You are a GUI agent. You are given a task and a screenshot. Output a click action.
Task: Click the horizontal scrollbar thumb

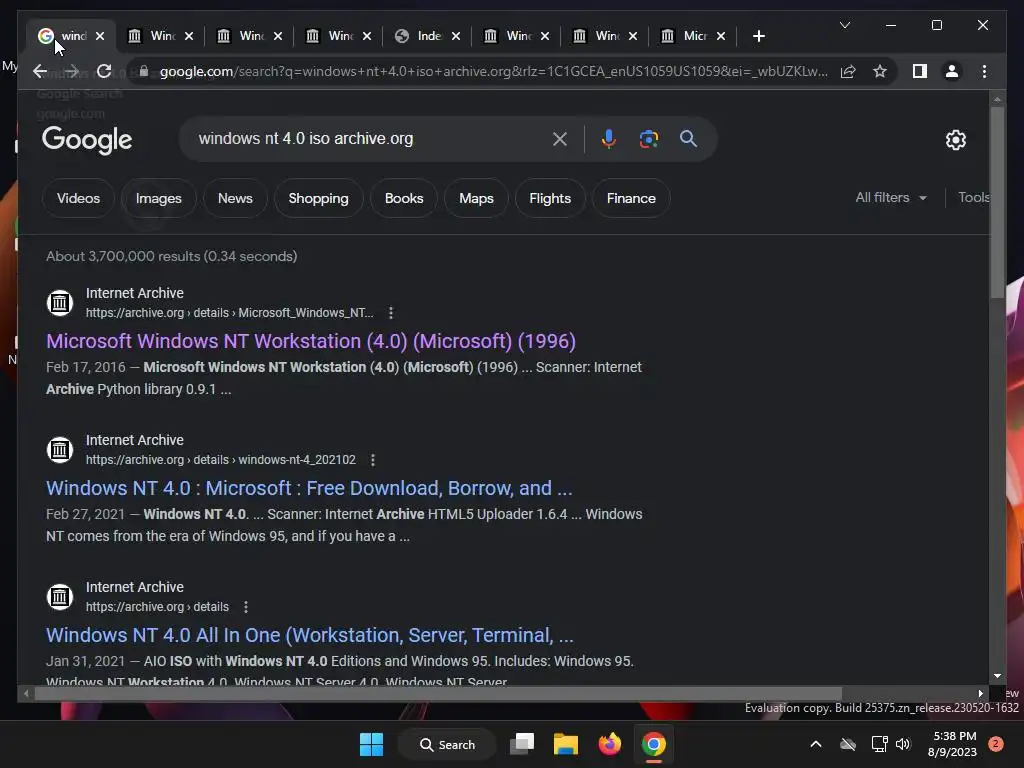pos(438,694)
